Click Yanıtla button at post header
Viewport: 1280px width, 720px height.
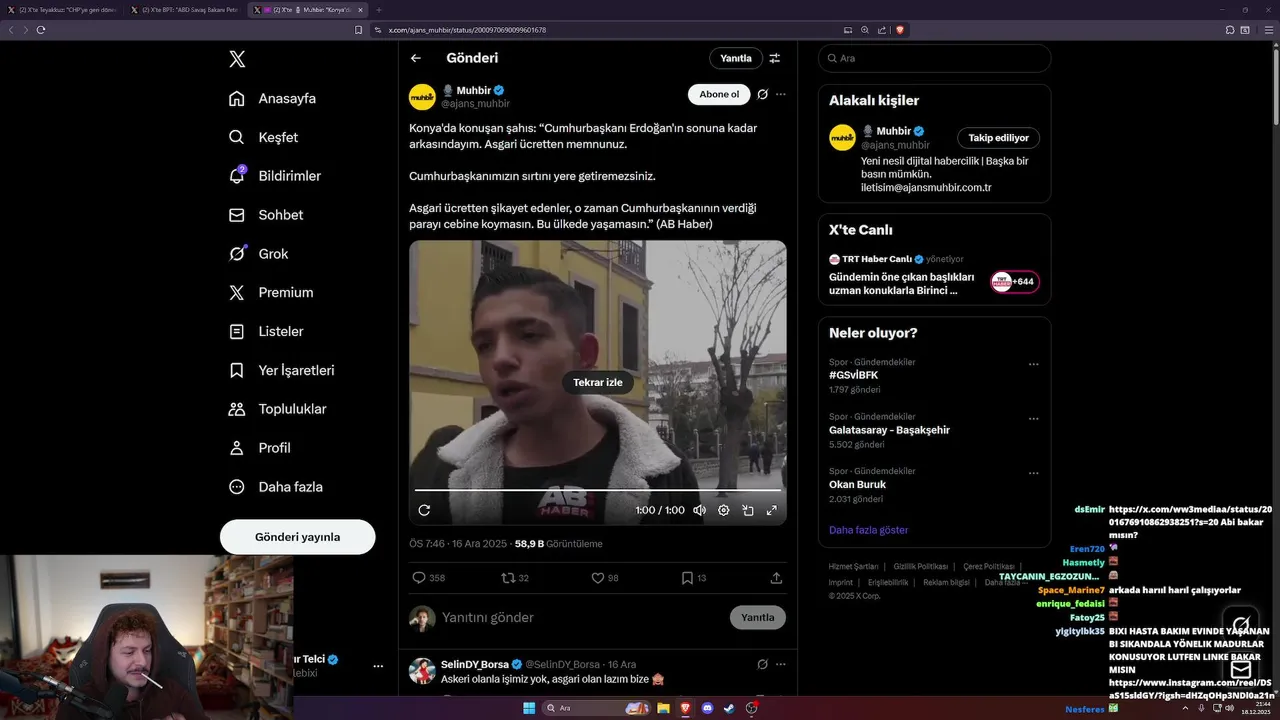(x=736, y=58)
